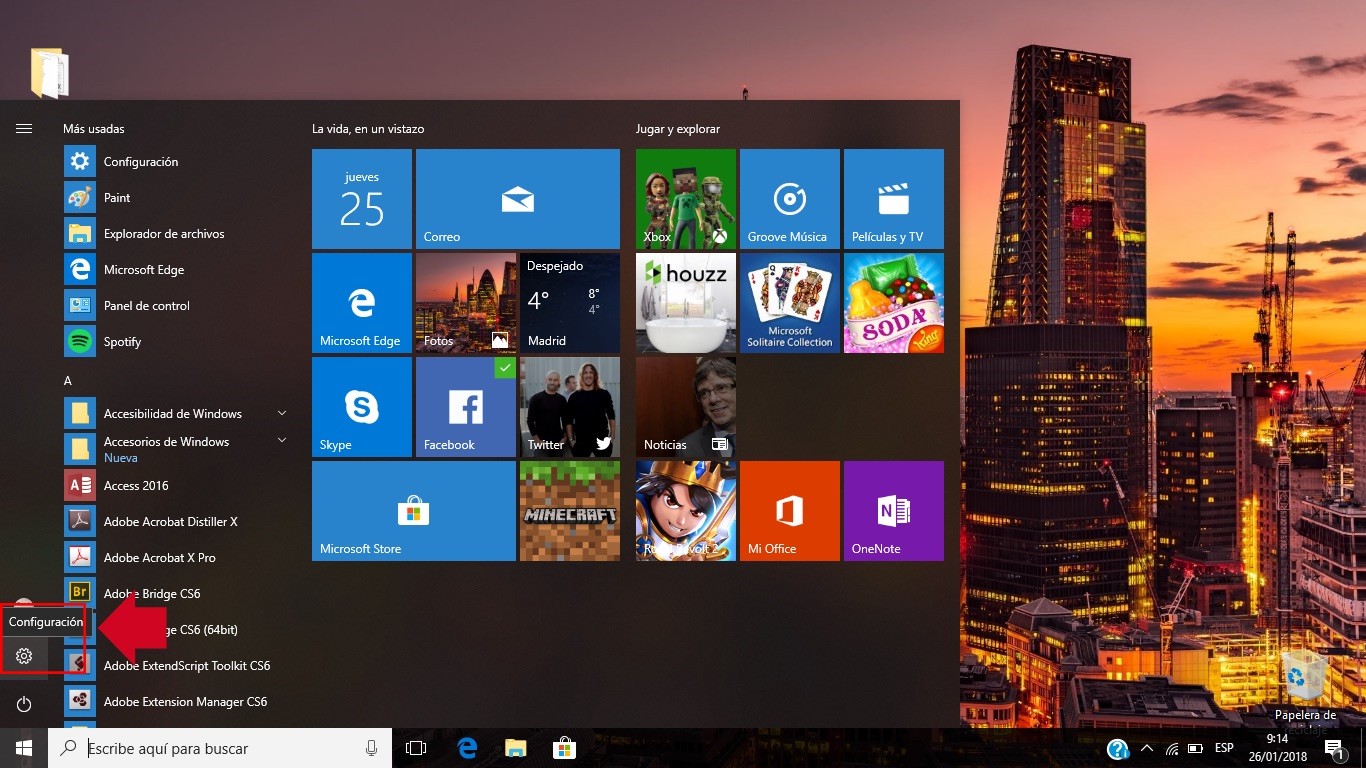Open the power options button
Viewport: 1366px width, 768px height.
pos(23,704)
